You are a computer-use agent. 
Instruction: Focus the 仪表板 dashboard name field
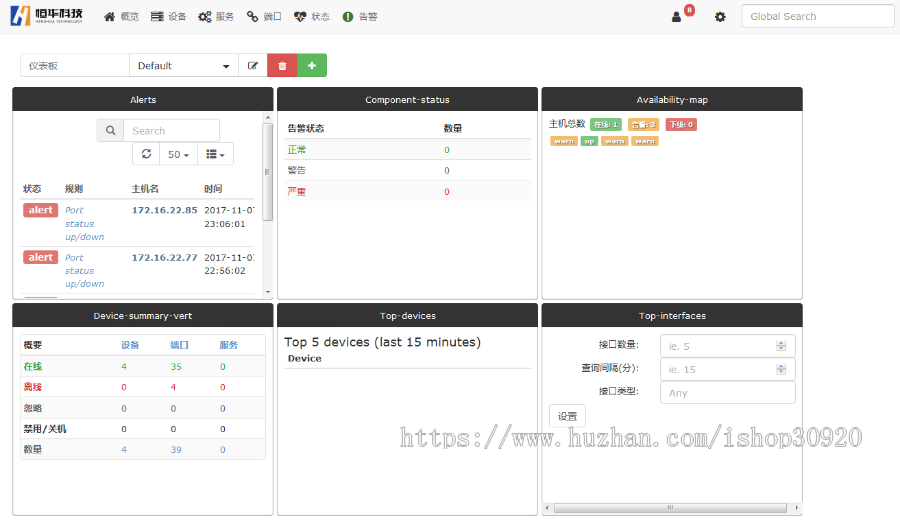tap(75, 65)
